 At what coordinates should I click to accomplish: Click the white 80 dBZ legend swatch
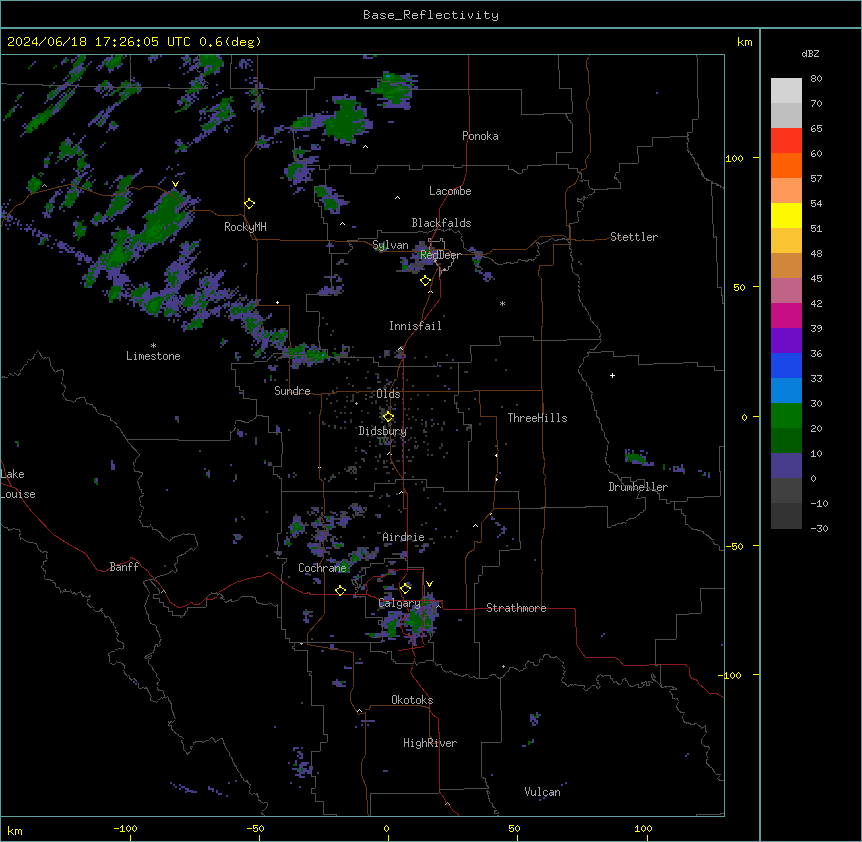coord(786,91)
